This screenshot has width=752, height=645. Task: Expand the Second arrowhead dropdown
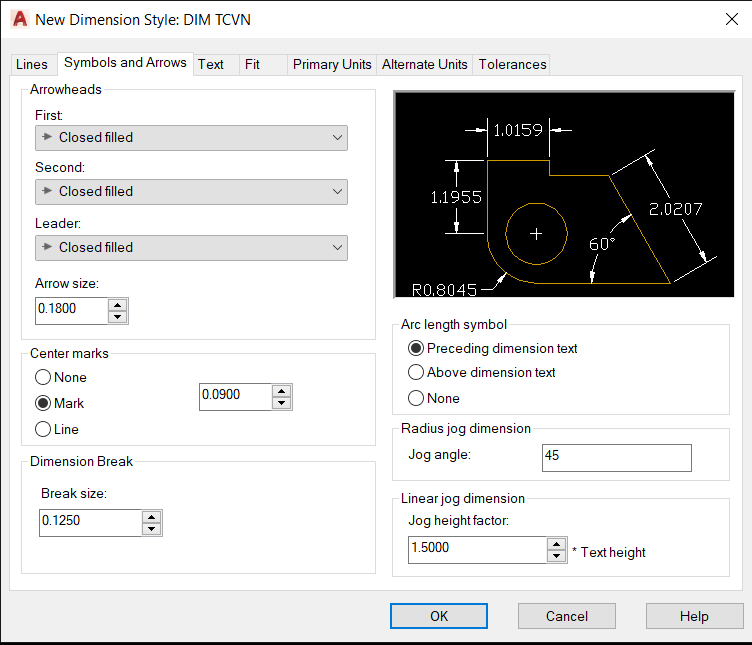191,191
